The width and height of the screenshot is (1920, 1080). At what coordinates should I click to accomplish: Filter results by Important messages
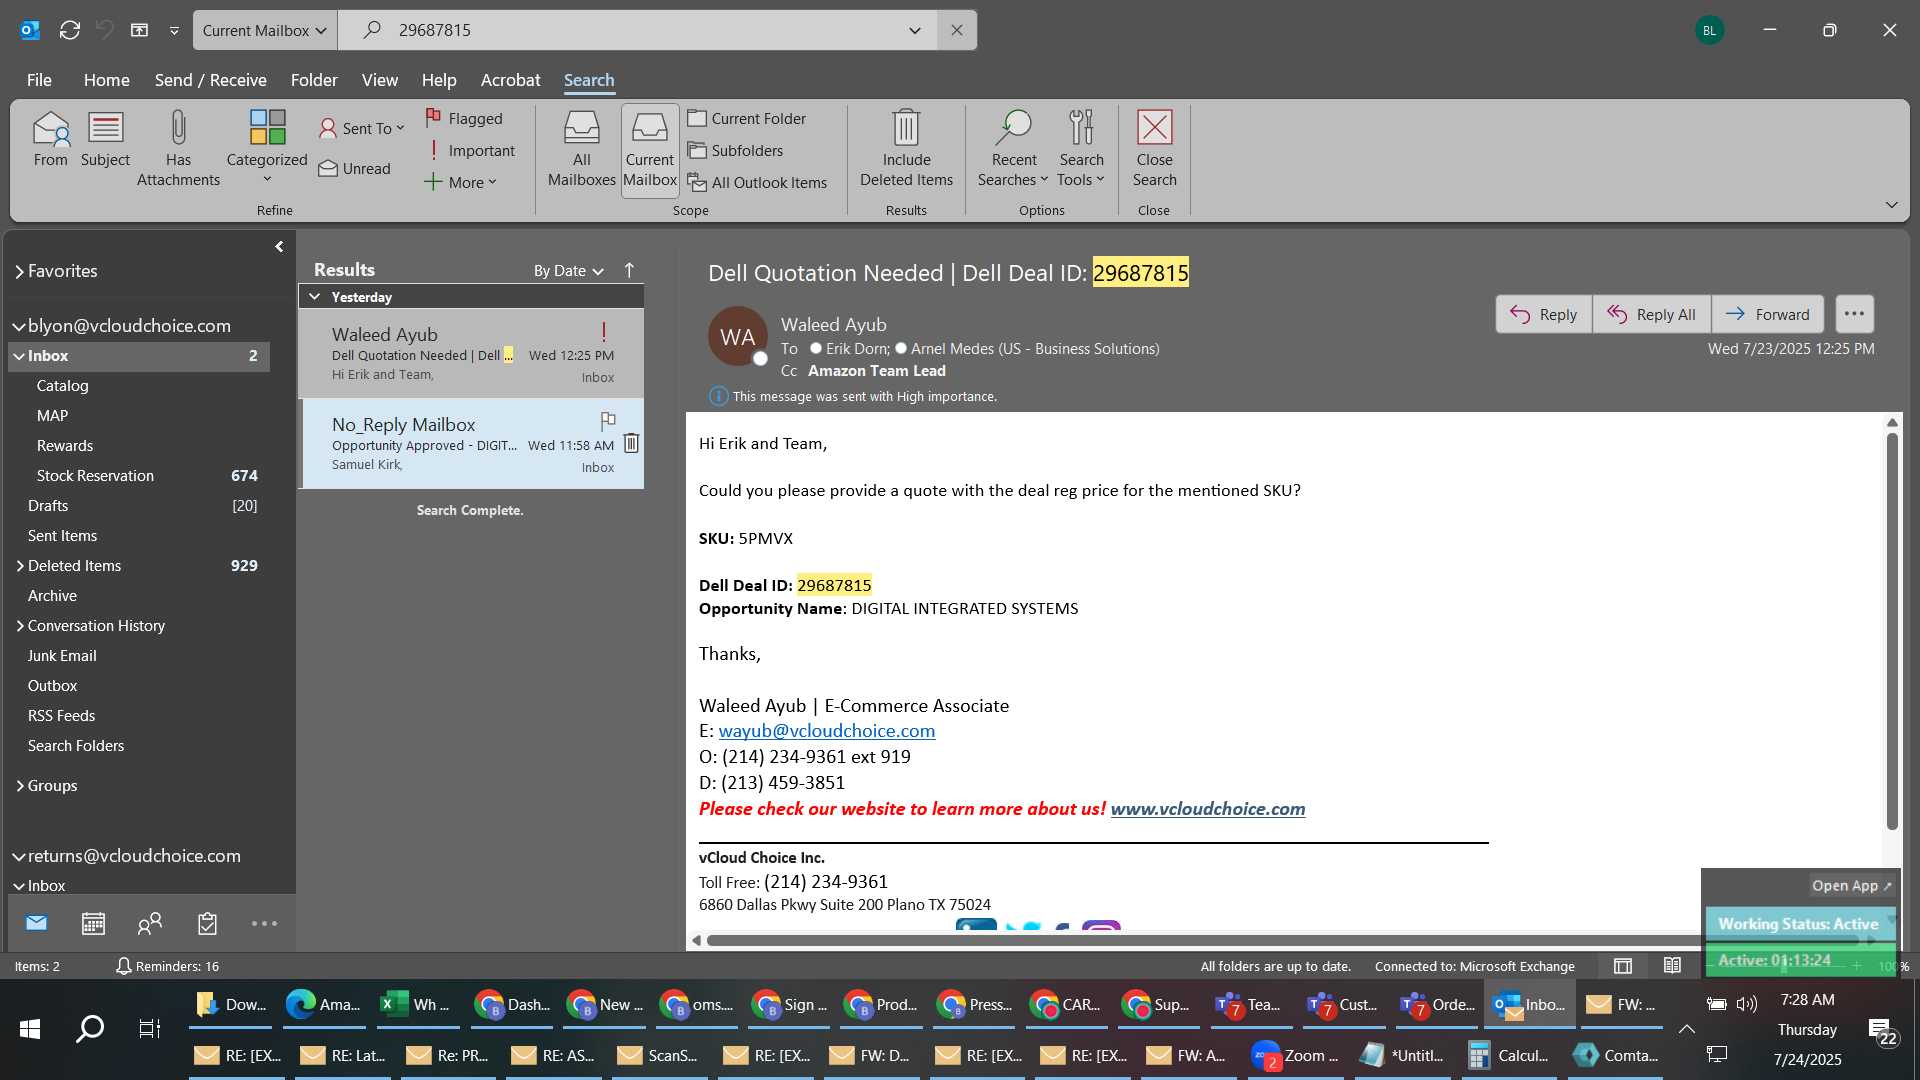(470, 150)
